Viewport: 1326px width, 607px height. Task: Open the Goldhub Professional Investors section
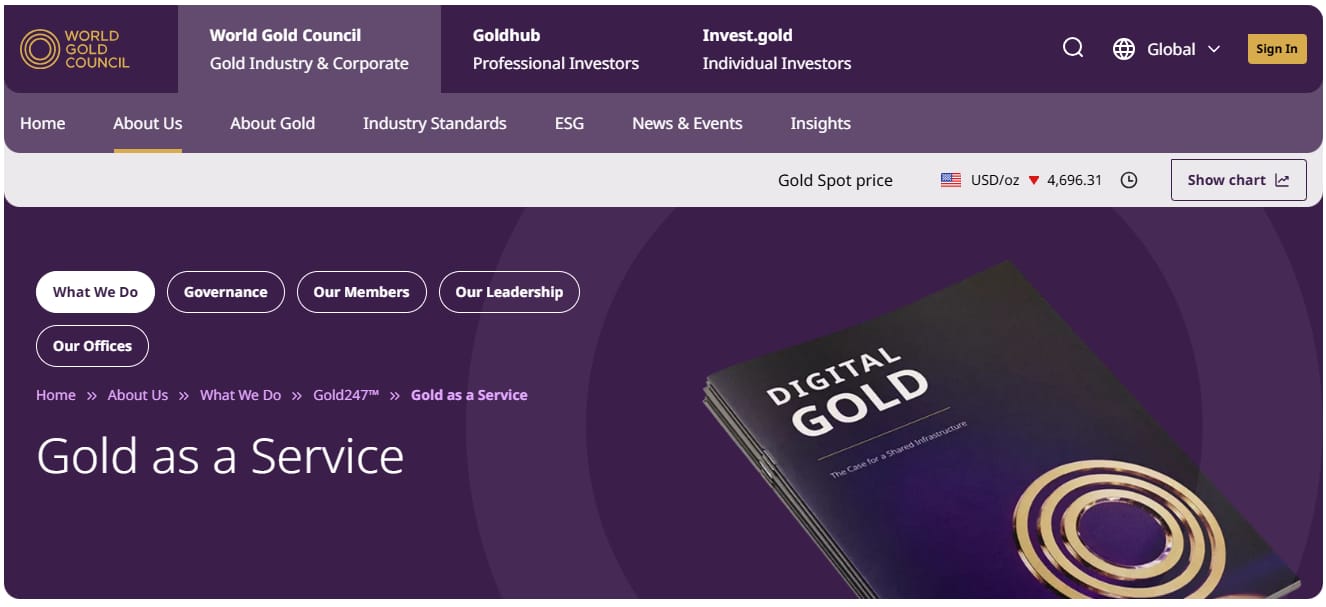point(555,48)
